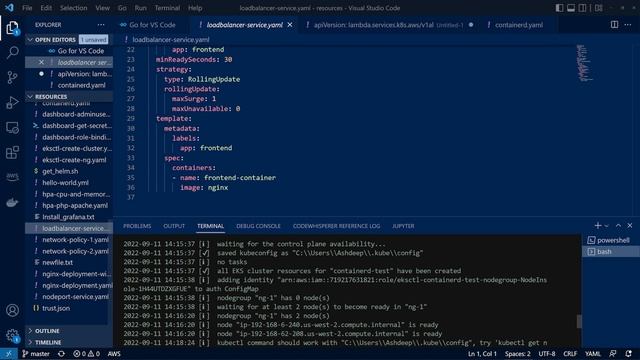The image size is (640, 360).
Task: Toggle secondary side bar layout
Action: [x=582, y=8]
